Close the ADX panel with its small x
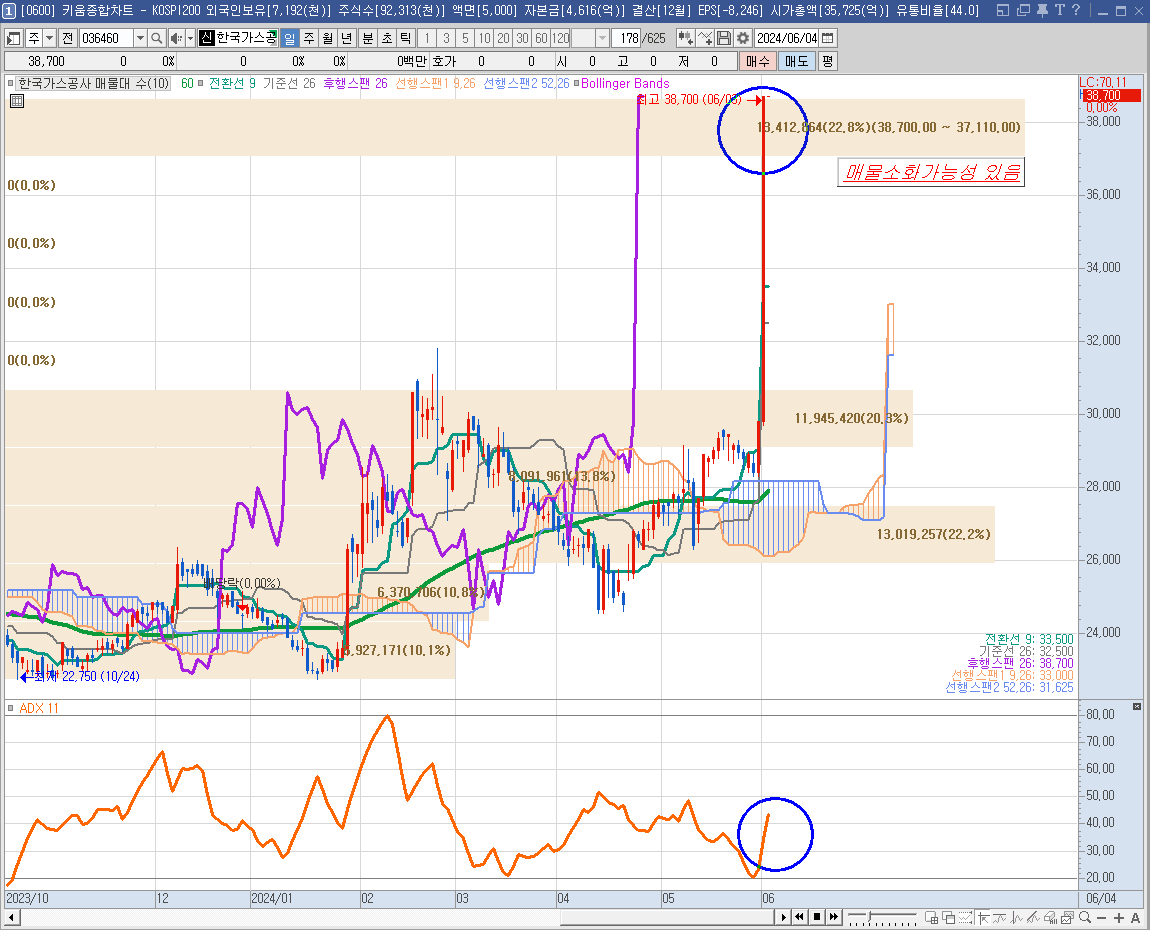The width and height of the screenshot is (1150, 930). 1137,706
